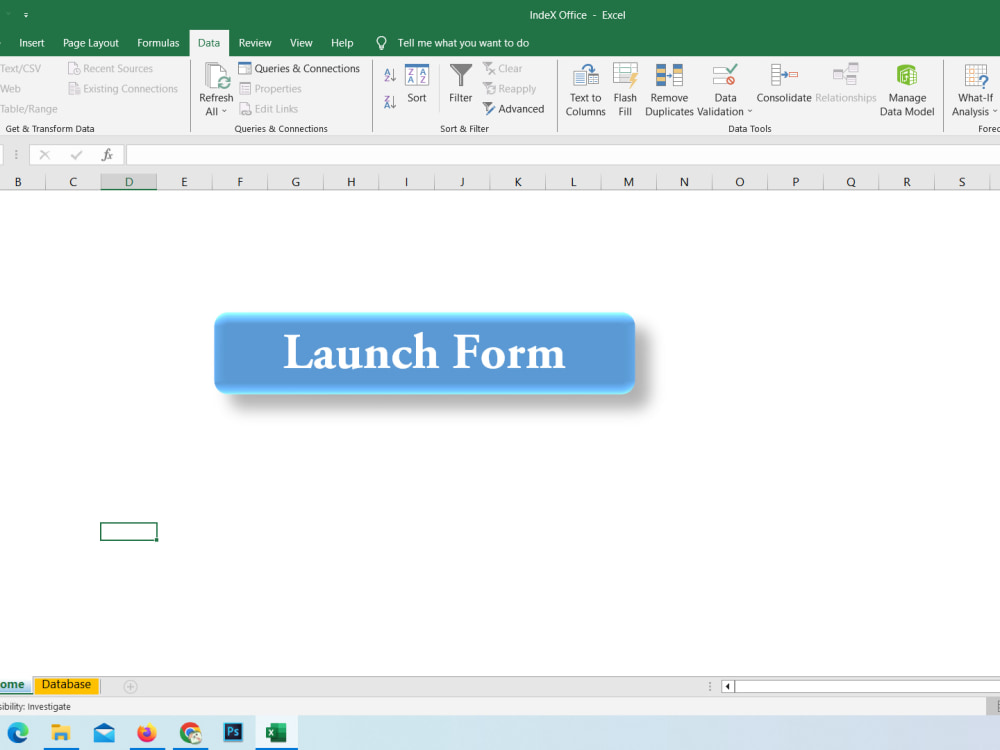This screenshot has height=750, width=1000.
Task: Open the Sort dialog
Action: 417,84
